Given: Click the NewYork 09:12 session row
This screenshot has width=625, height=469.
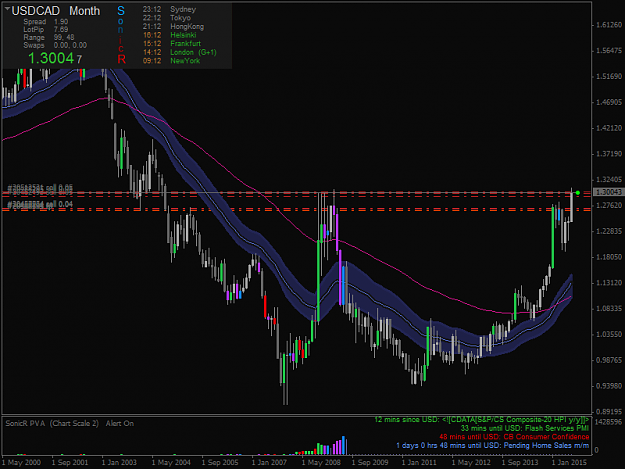Looking at the screenshot, I should [171, 61].
